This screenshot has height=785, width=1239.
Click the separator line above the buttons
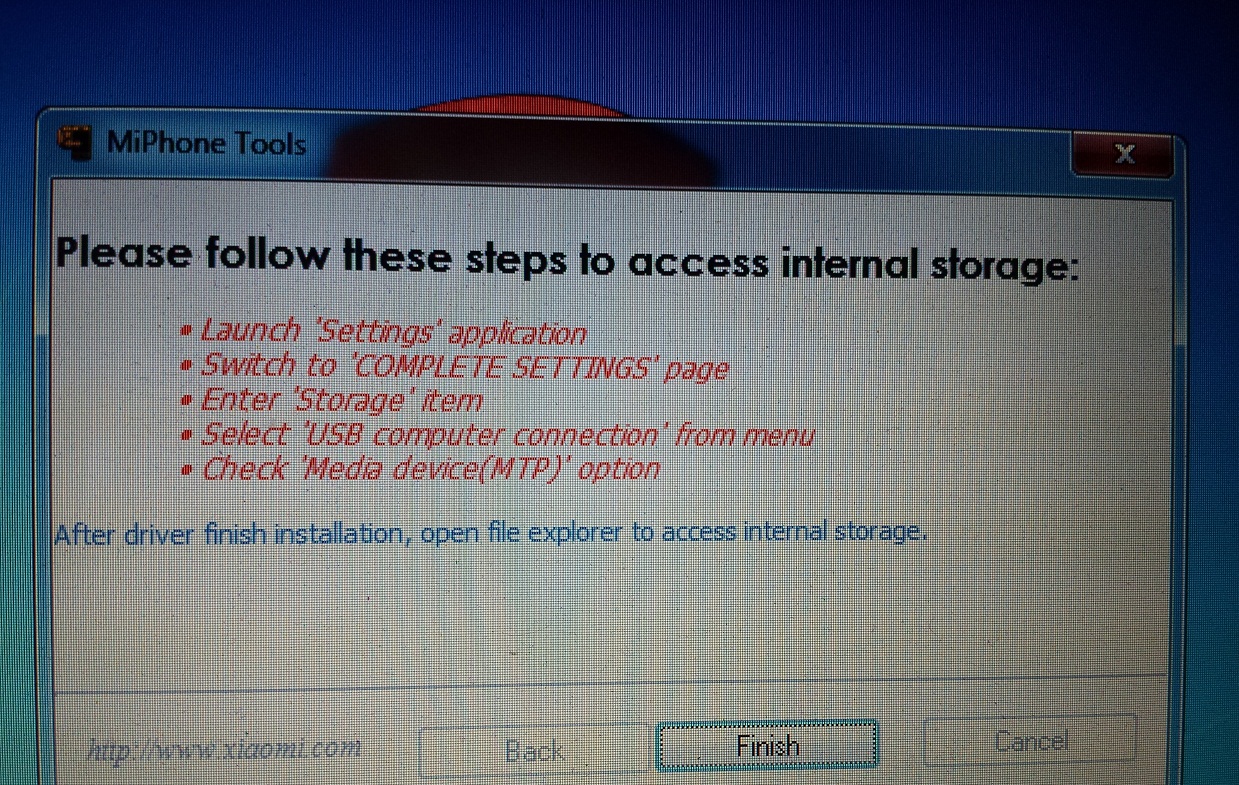[x=610, y=683]
